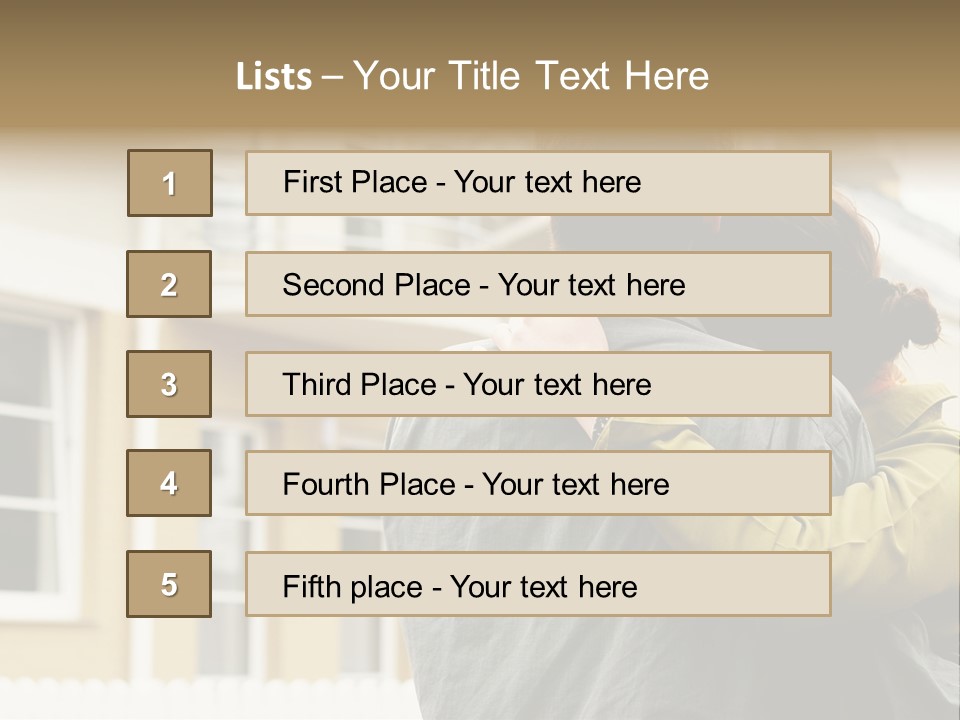This screenshot has width=960, height=720.
Task: Click the number 4 box
Action: (169, 483)
